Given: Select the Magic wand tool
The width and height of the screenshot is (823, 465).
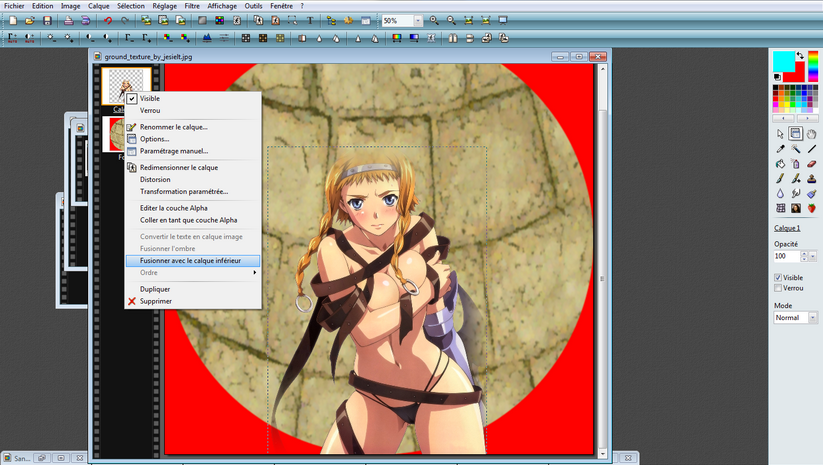Looking at the screenshot, I should coord(796,149).
